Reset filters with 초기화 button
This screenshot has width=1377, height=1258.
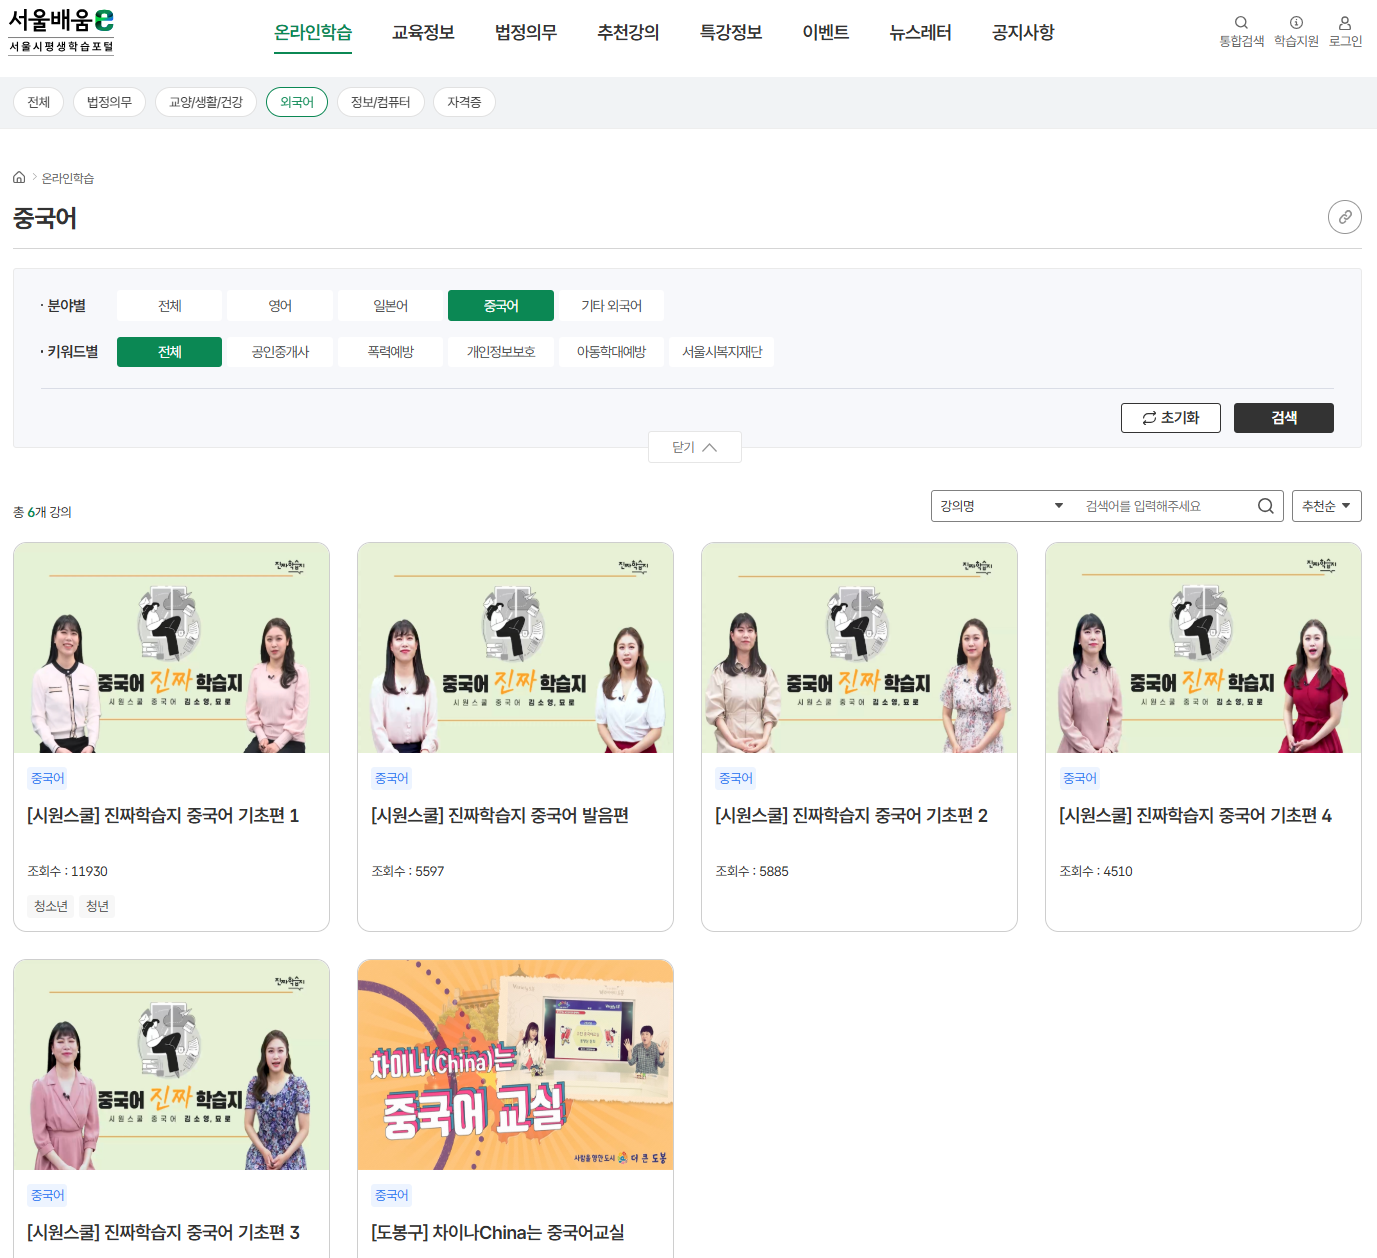1171,418
